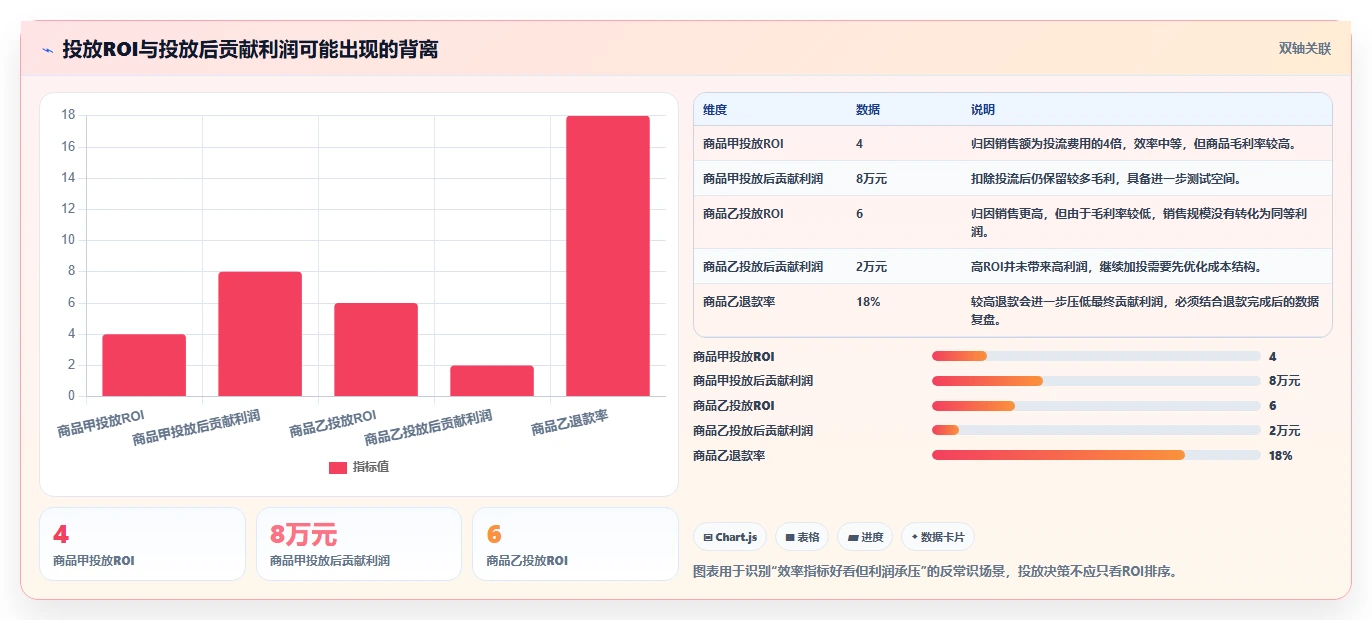Click the 商品乙投放后贡献利润 chart bar
Image resolution: width=1372 pixels, height=620 pixels.
pyautogui.click(x=492, y=381)
